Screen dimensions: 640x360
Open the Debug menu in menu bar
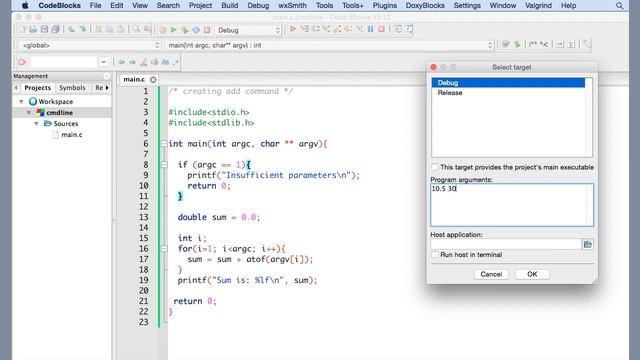pos(258,5)
